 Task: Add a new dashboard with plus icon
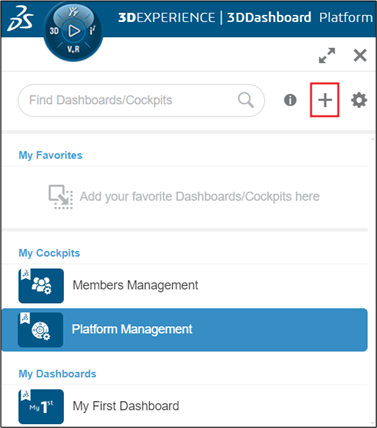(325, 100)
